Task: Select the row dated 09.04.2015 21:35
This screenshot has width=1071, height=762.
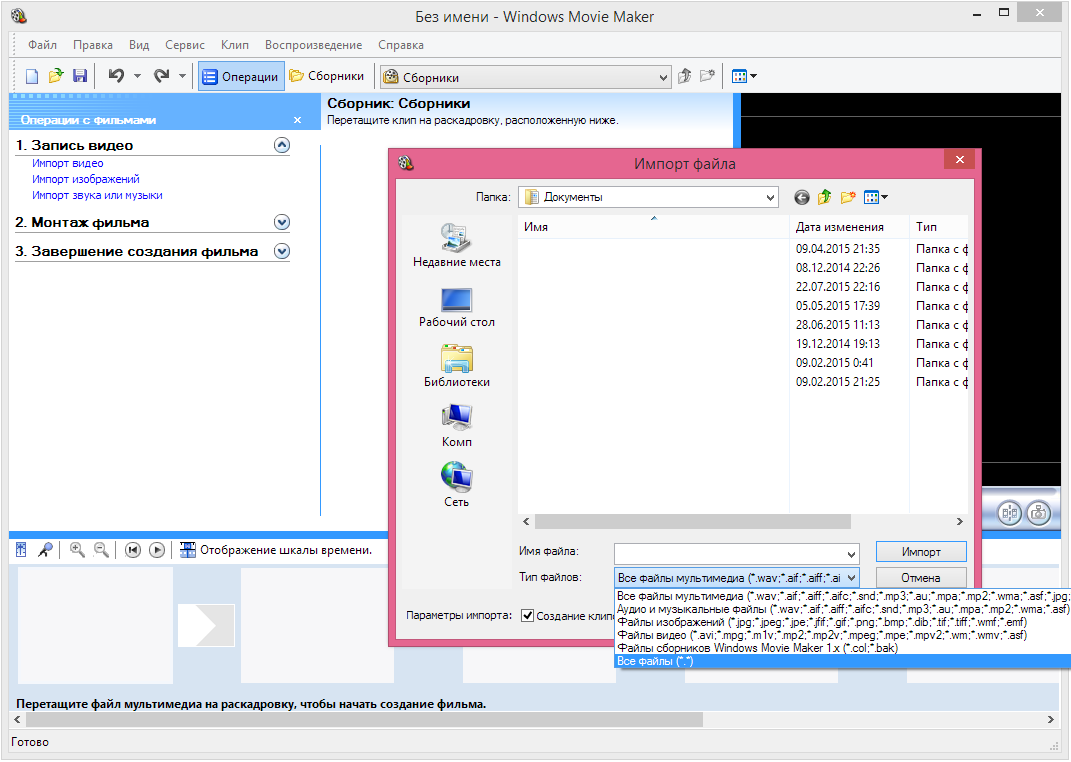Action: click(743, 249)
